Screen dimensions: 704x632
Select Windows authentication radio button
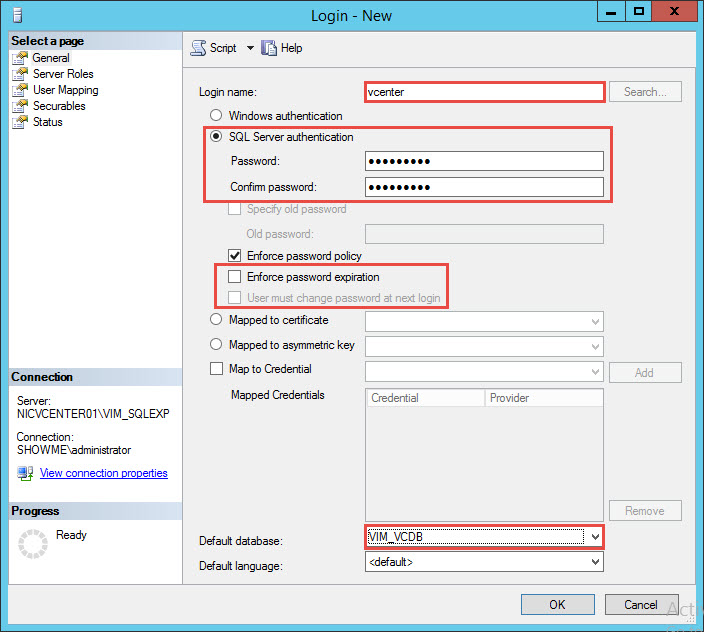[x=216, y=115]
